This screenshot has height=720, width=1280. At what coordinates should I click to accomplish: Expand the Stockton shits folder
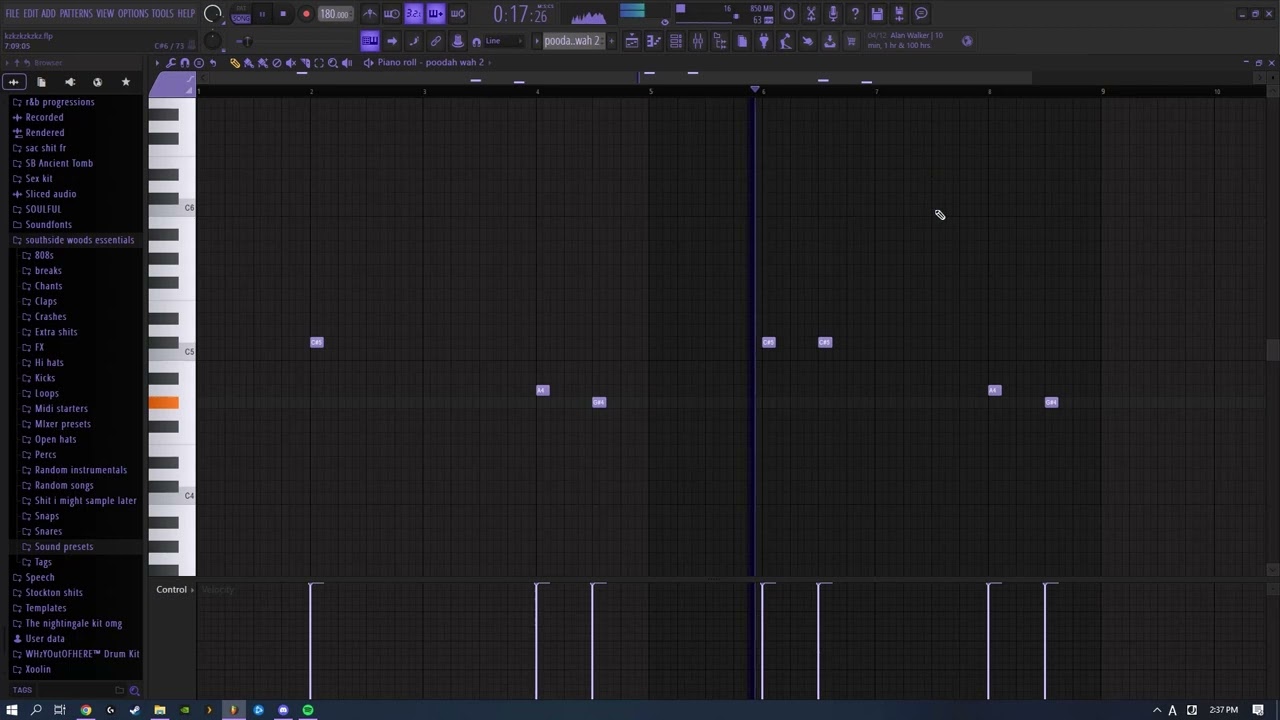(54, 593)
